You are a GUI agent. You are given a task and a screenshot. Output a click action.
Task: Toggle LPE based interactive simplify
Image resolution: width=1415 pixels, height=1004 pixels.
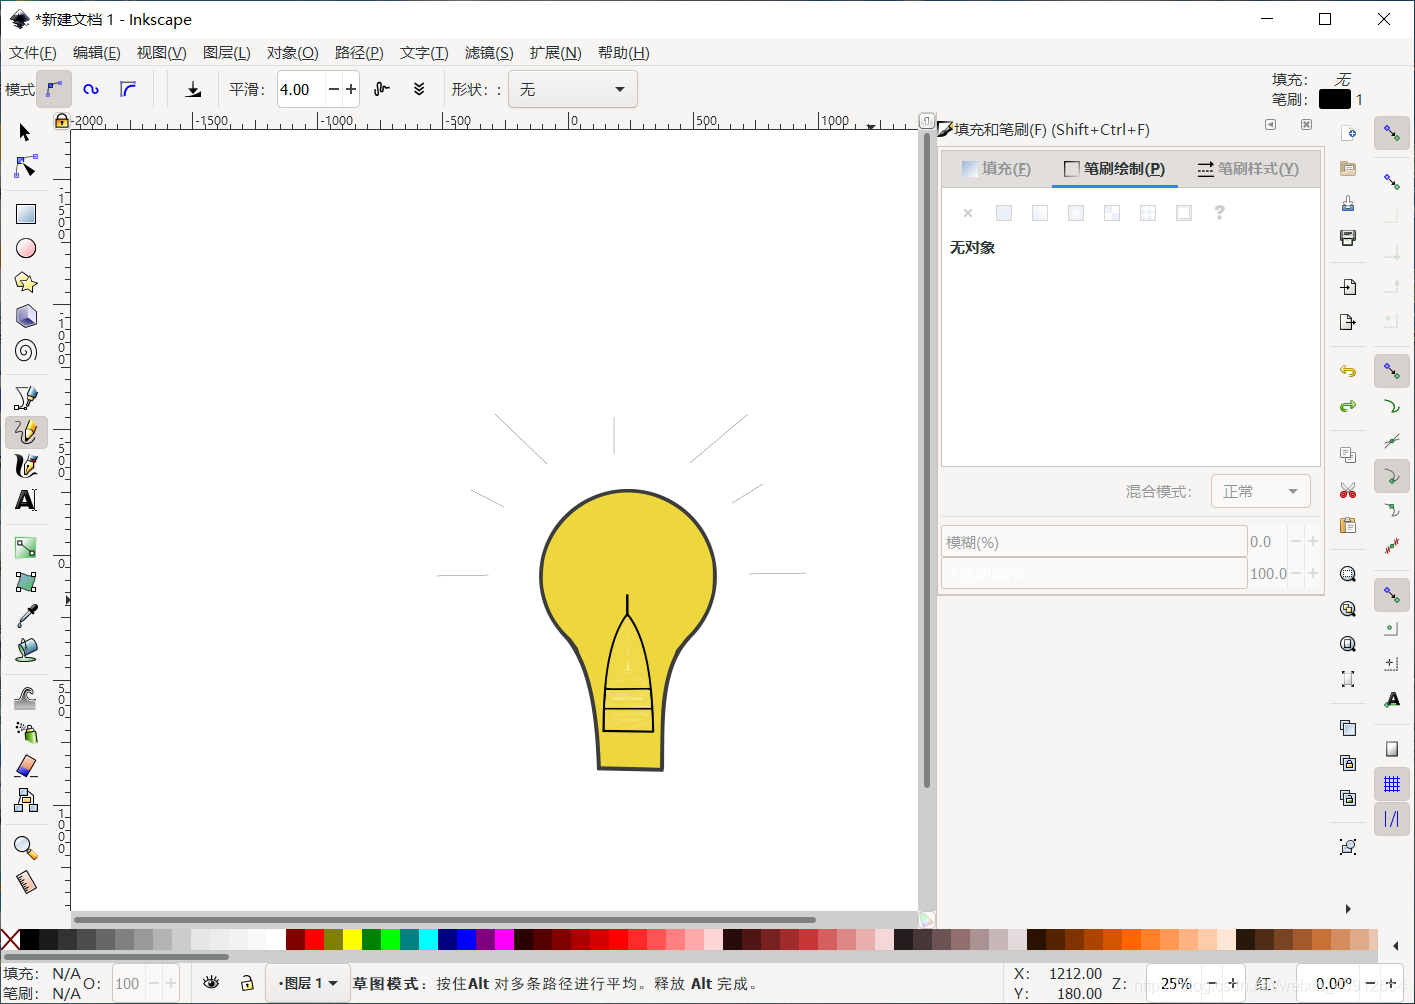click(381, 89)
